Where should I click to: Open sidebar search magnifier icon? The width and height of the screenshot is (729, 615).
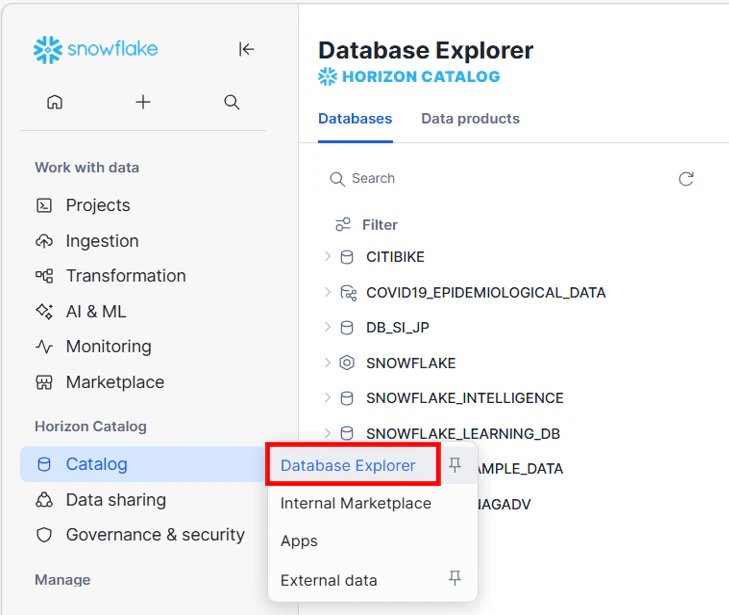232,102
